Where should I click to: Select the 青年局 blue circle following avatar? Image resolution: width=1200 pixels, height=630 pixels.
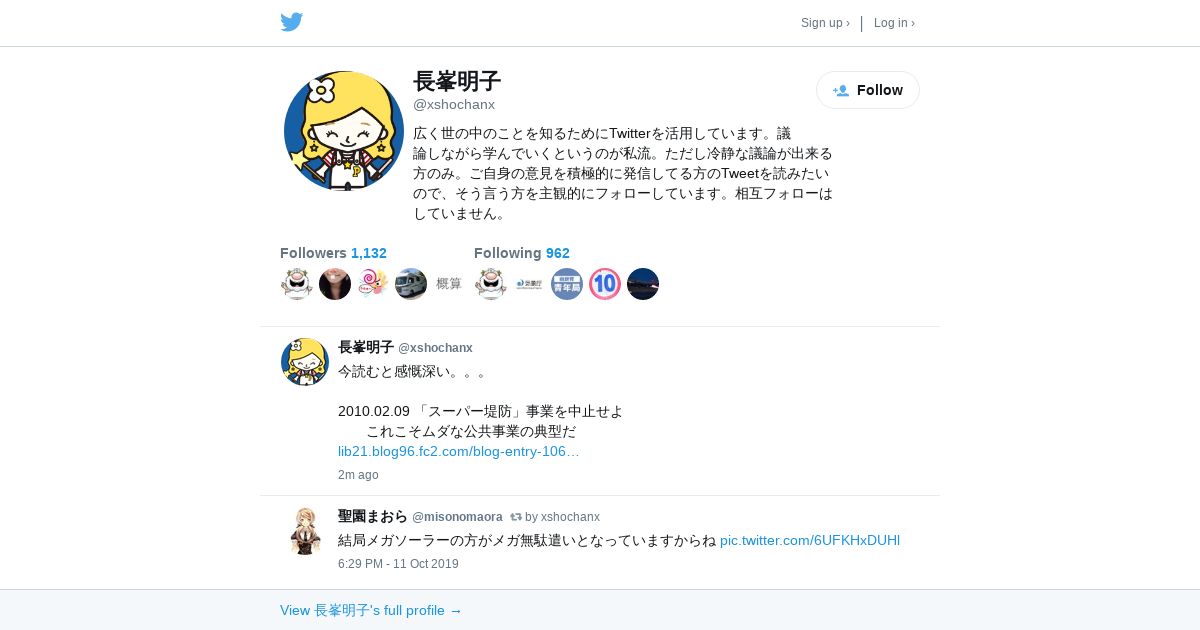tap(567, 284)
